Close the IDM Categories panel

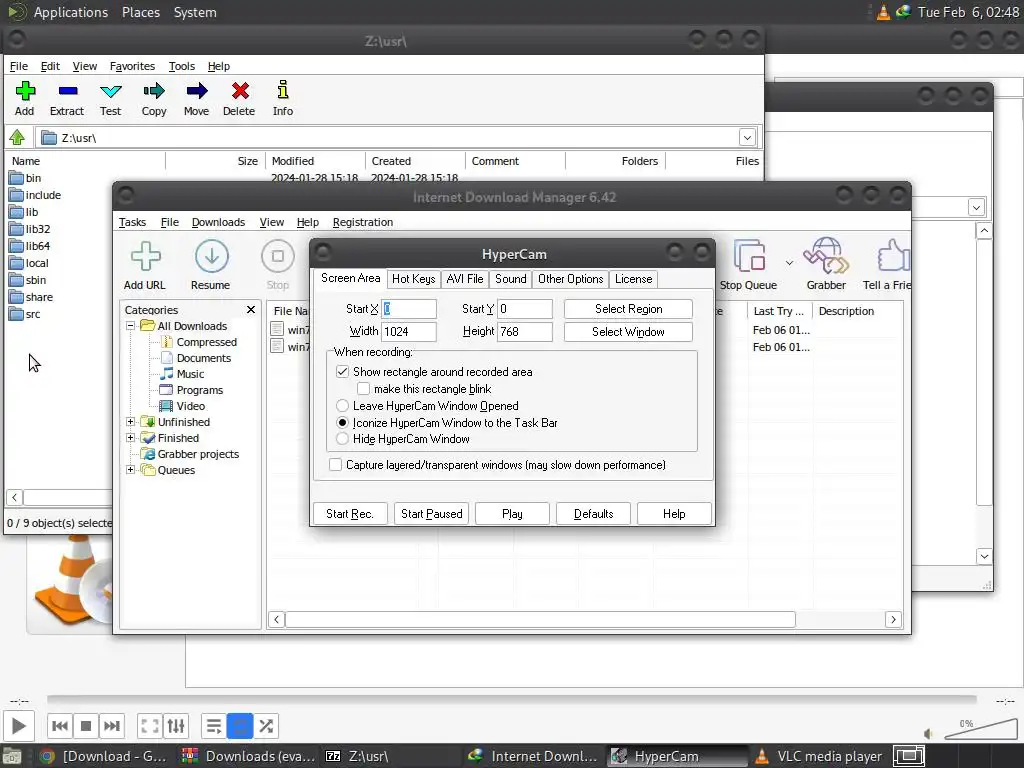pyautogui.click(x=251, y=310)
